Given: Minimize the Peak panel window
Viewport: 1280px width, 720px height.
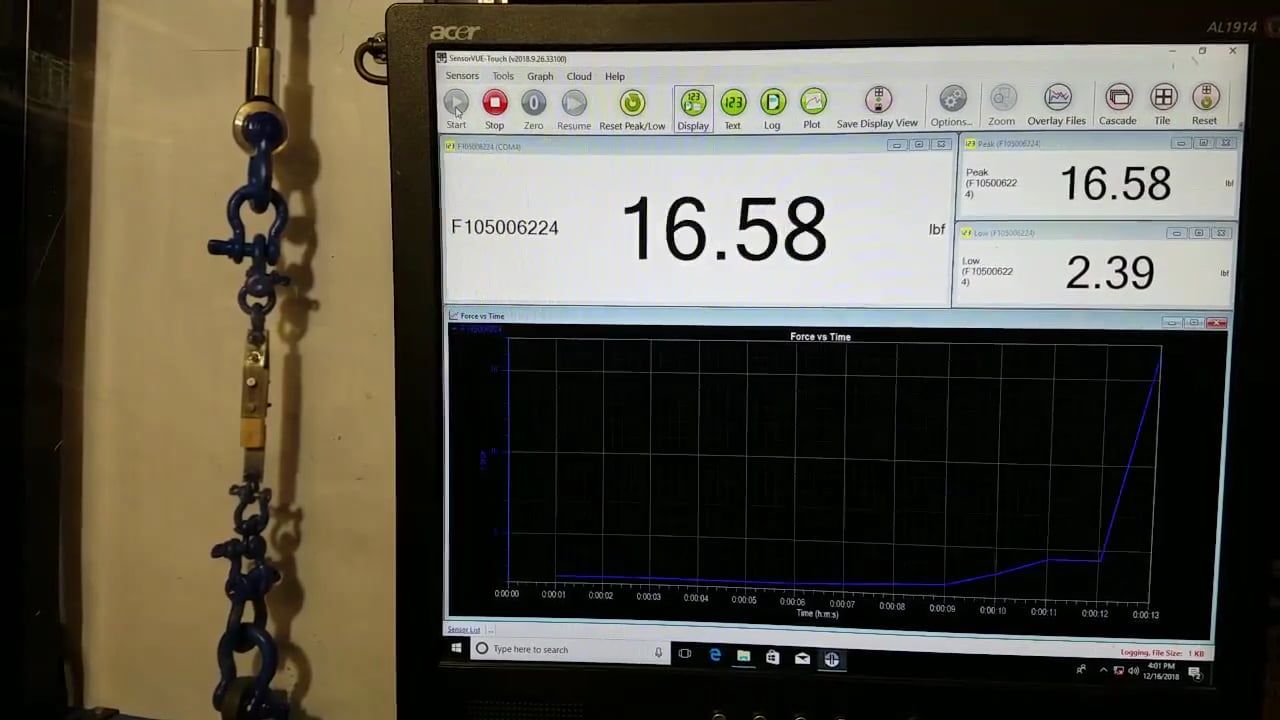Looking at the screenshot, I should [x=1181, y=143].
